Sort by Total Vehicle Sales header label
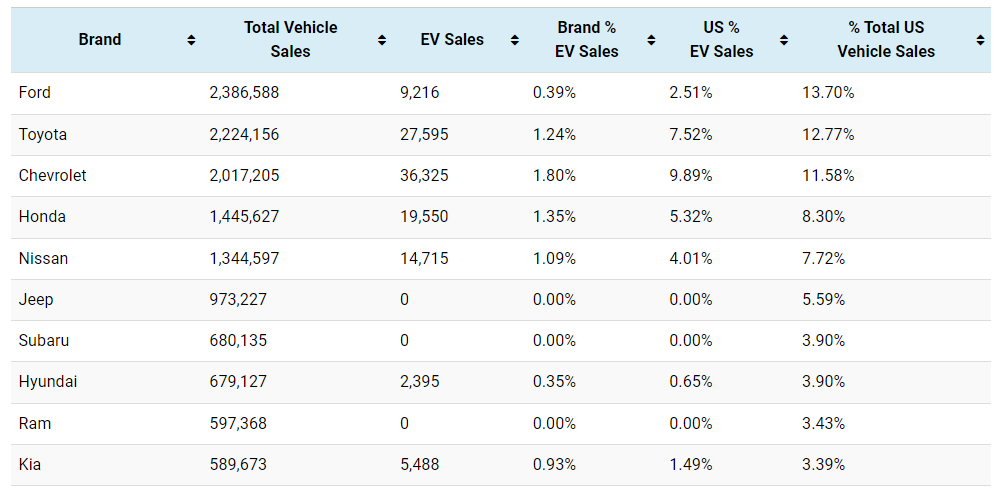Viewport: 1004px width, 491px height. (290, 40)
